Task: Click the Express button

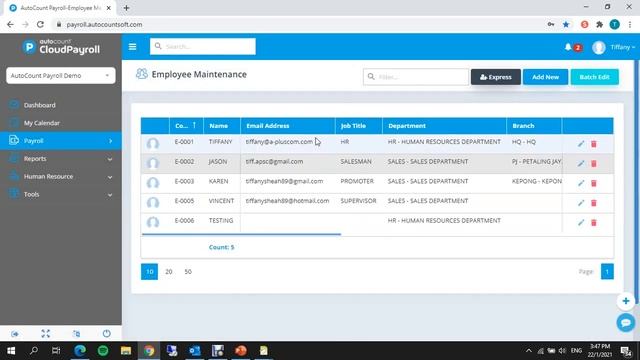Action: coord(496,77)
